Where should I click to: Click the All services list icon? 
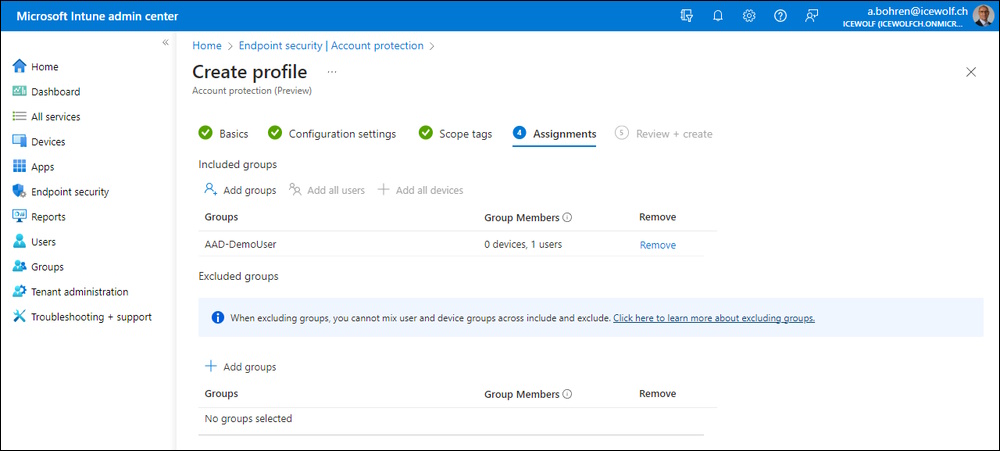[x=19, y=117]
